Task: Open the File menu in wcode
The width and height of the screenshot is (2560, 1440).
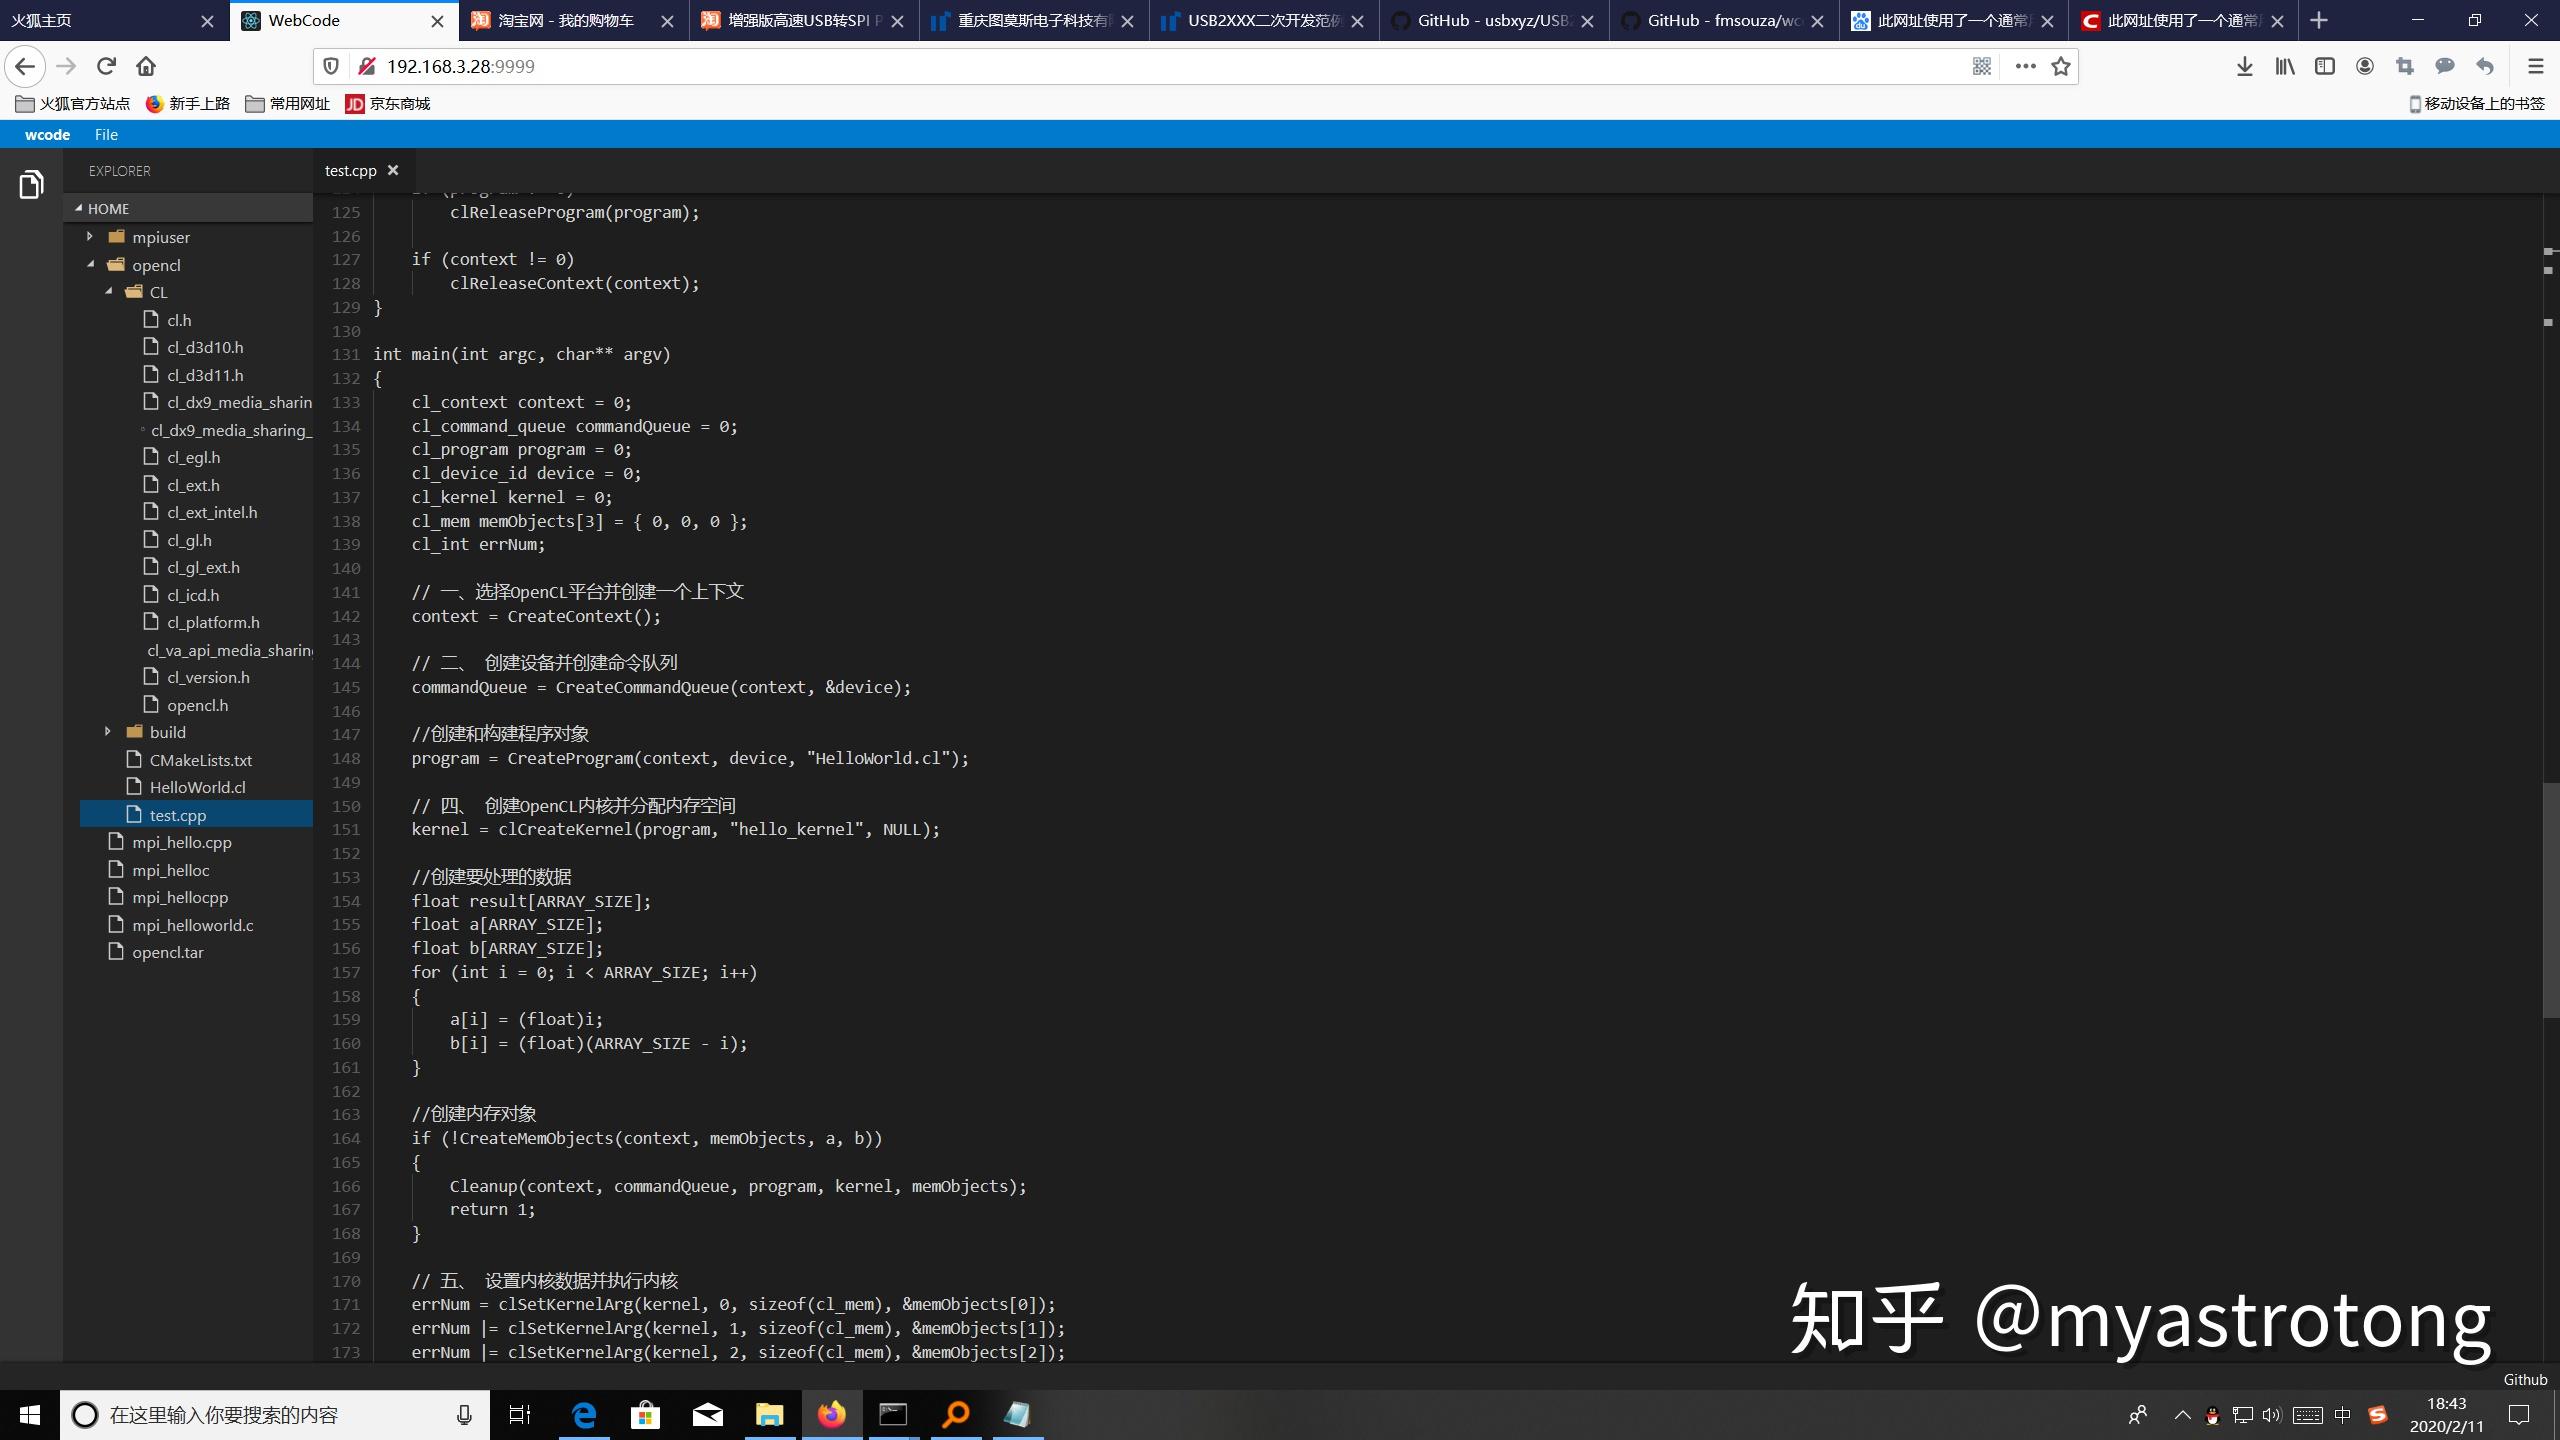Action: (106, 134)
